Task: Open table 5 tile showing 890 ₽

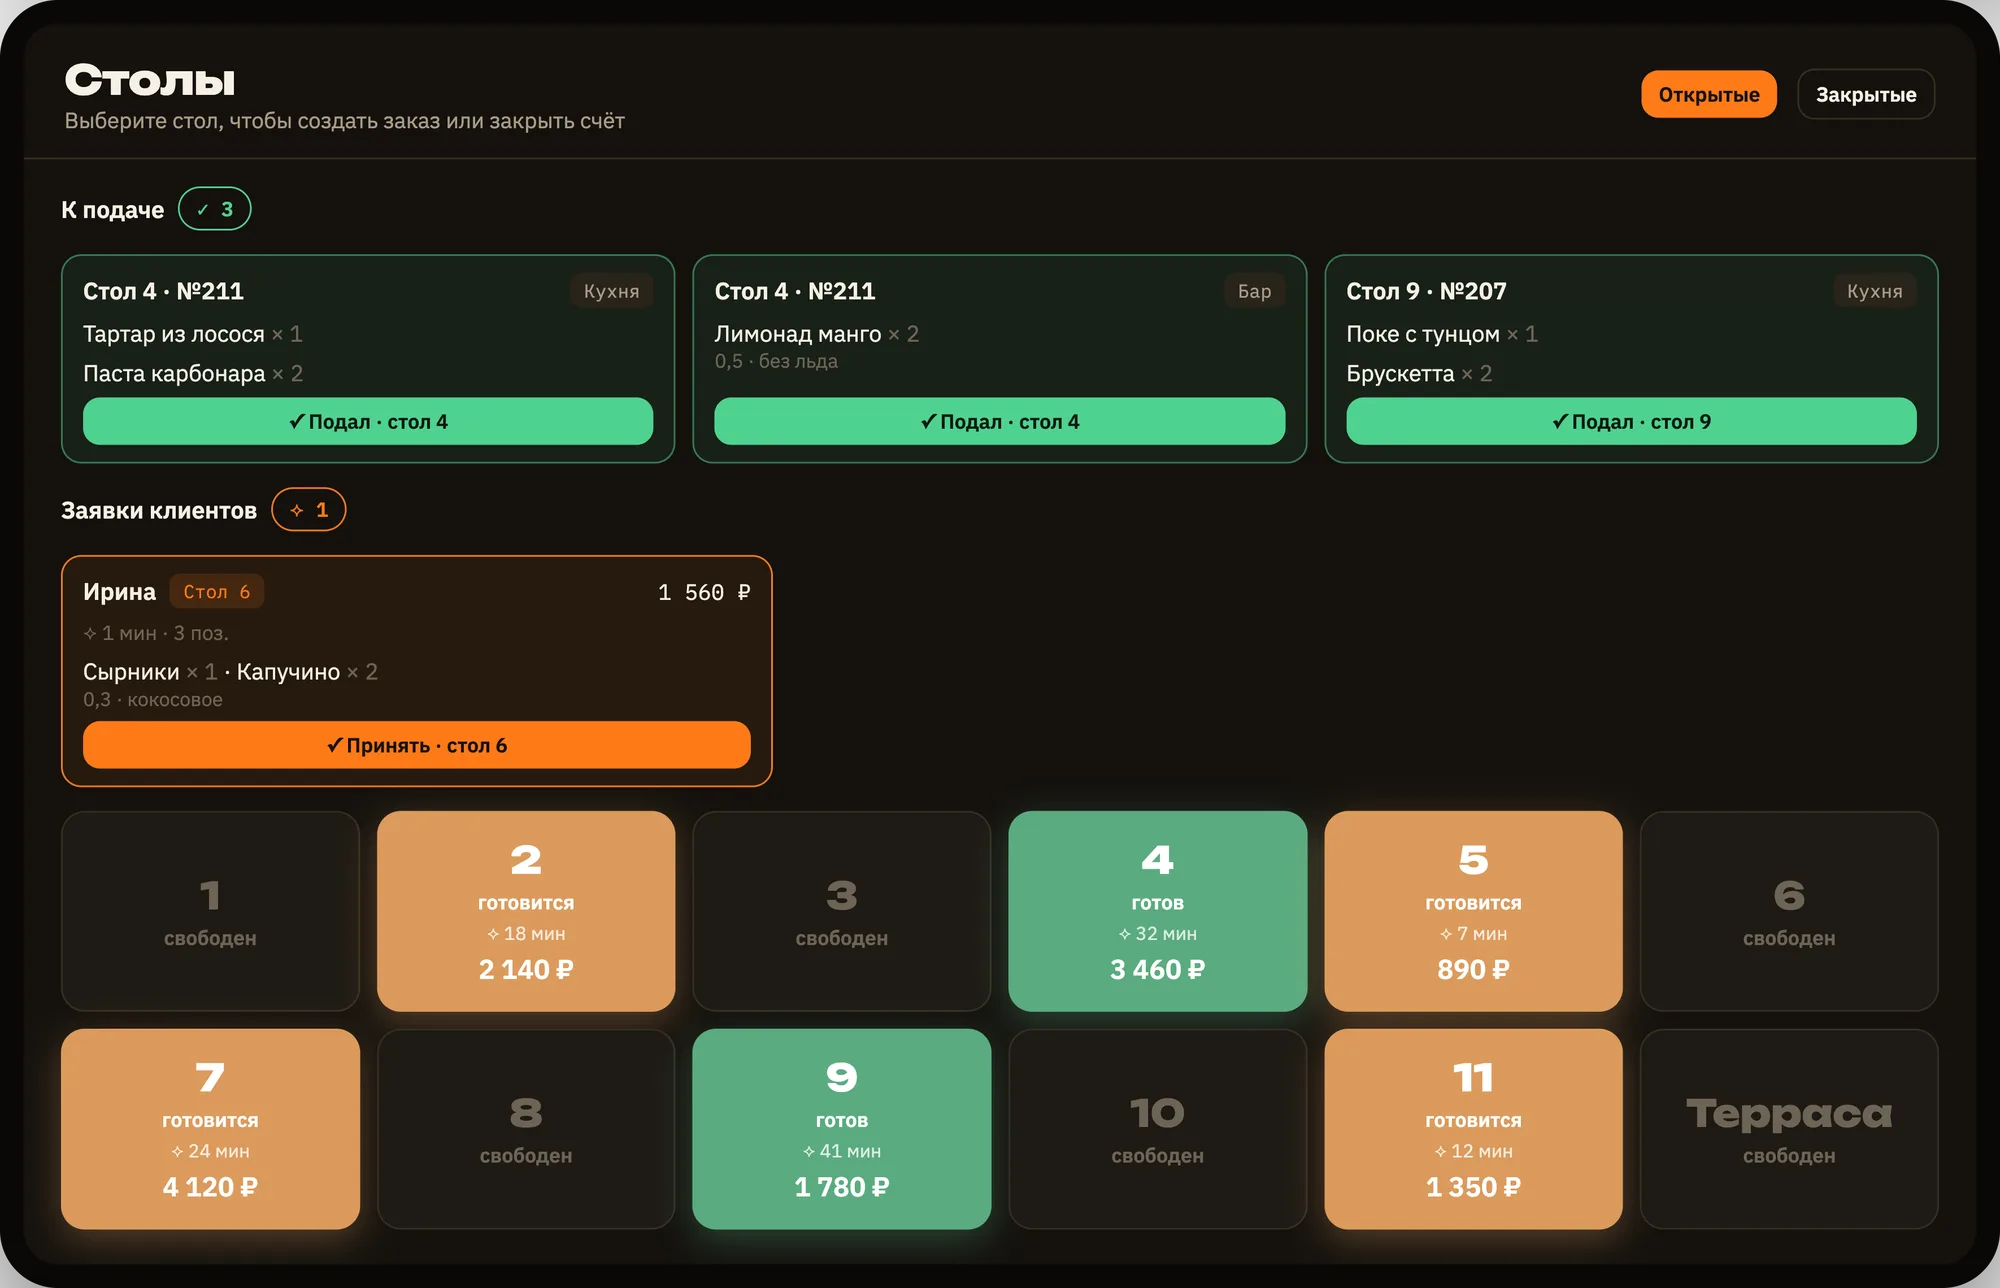Action: coord(1473,911)
